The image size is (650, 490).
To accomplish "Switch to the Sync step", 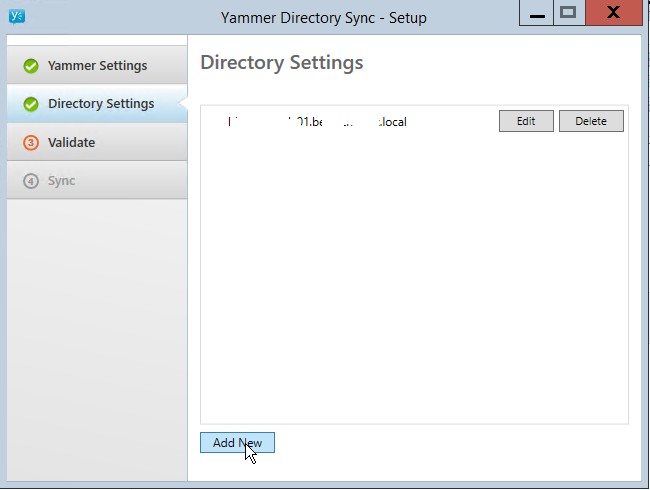I will [x=61, y=181].
